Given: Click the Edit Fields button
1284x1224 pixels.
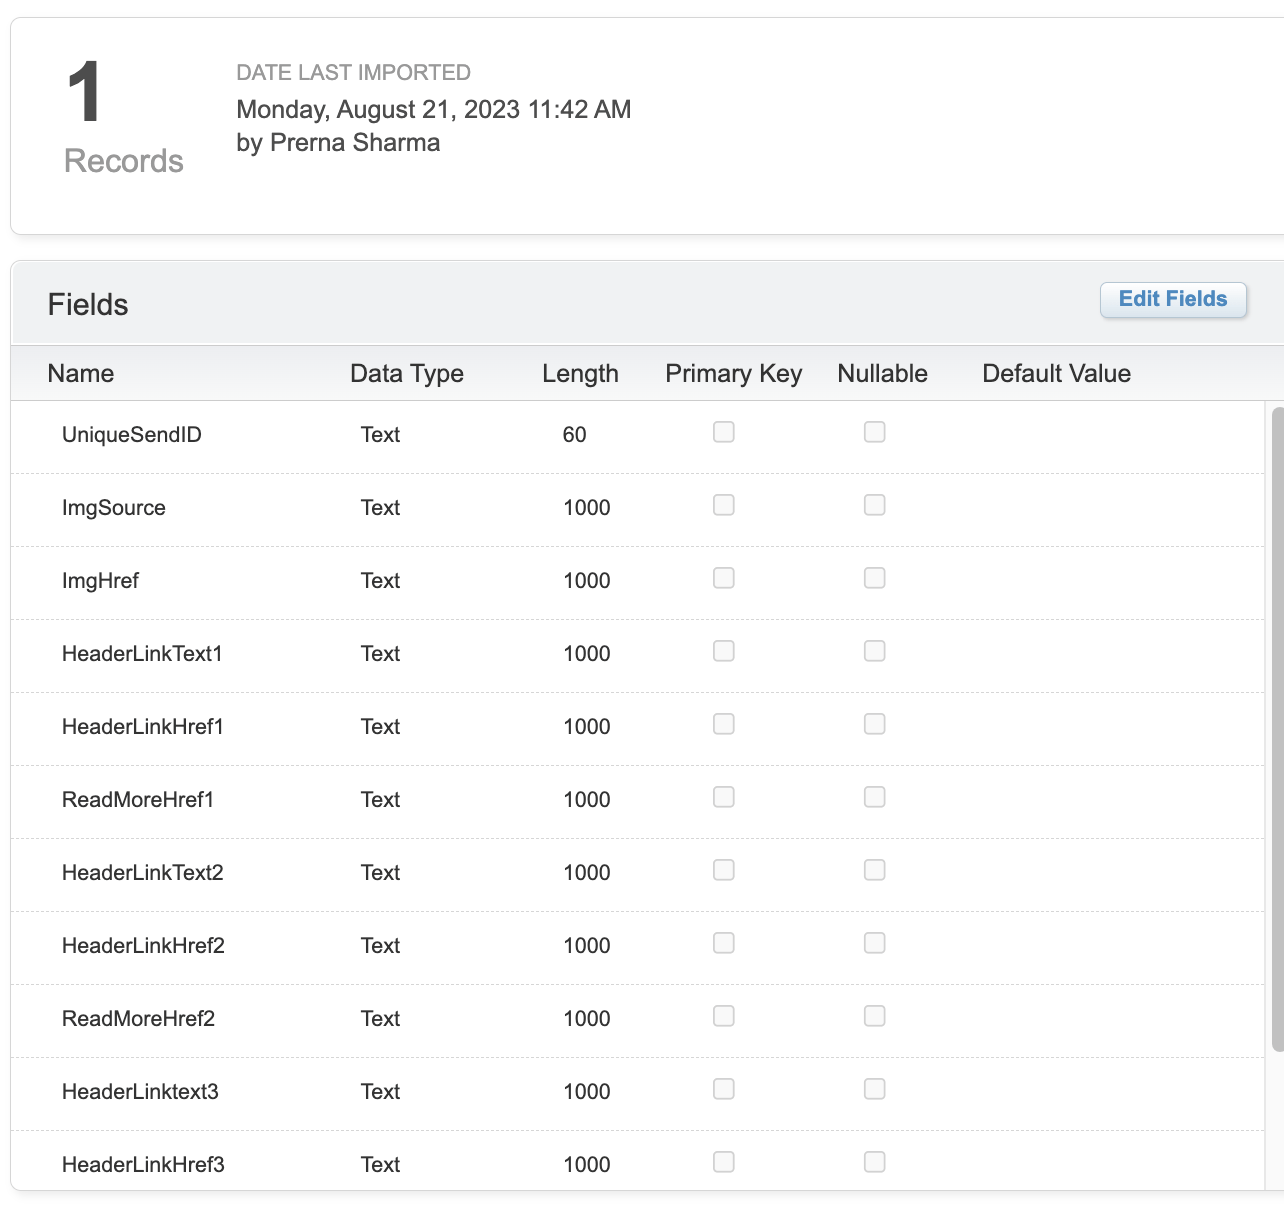Looking at the screenshot, I should pos(1173,299).
